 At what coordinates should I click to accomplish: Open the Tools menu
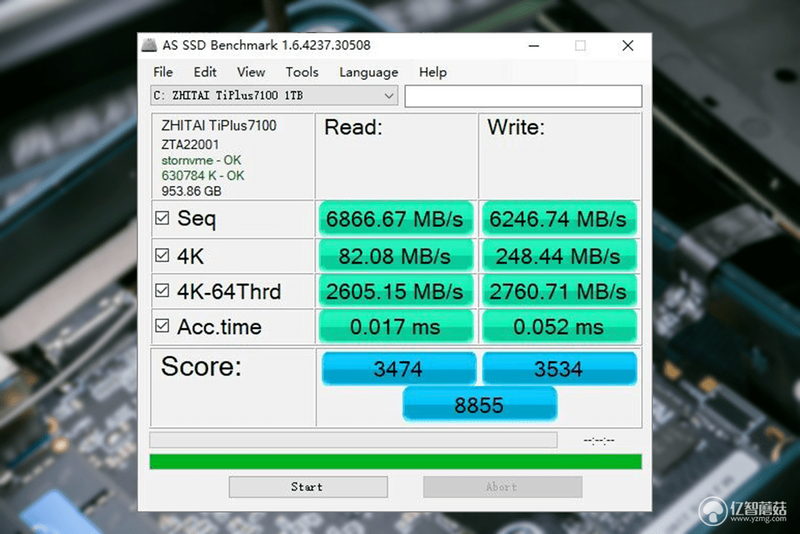coord(302,72)
